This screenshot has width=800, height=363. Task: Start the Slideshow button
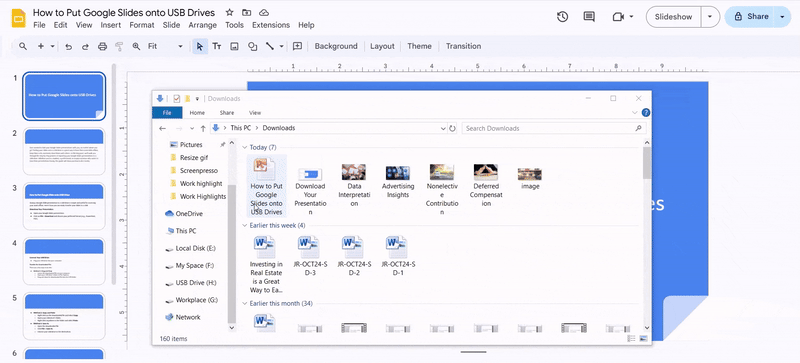click(673, 17)
